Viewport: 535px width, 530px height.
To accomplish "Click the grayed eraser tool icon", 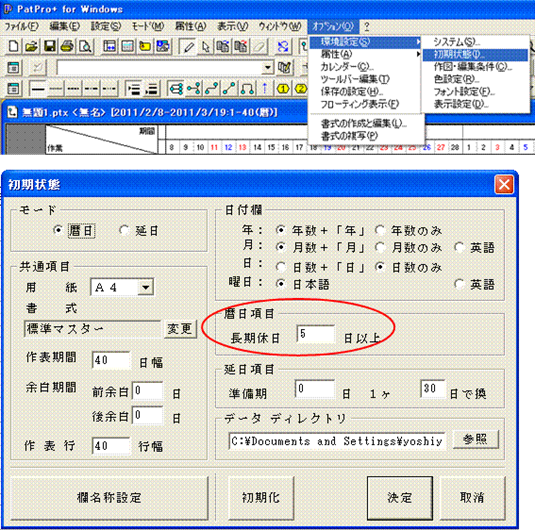I will (x=259, y=47).
